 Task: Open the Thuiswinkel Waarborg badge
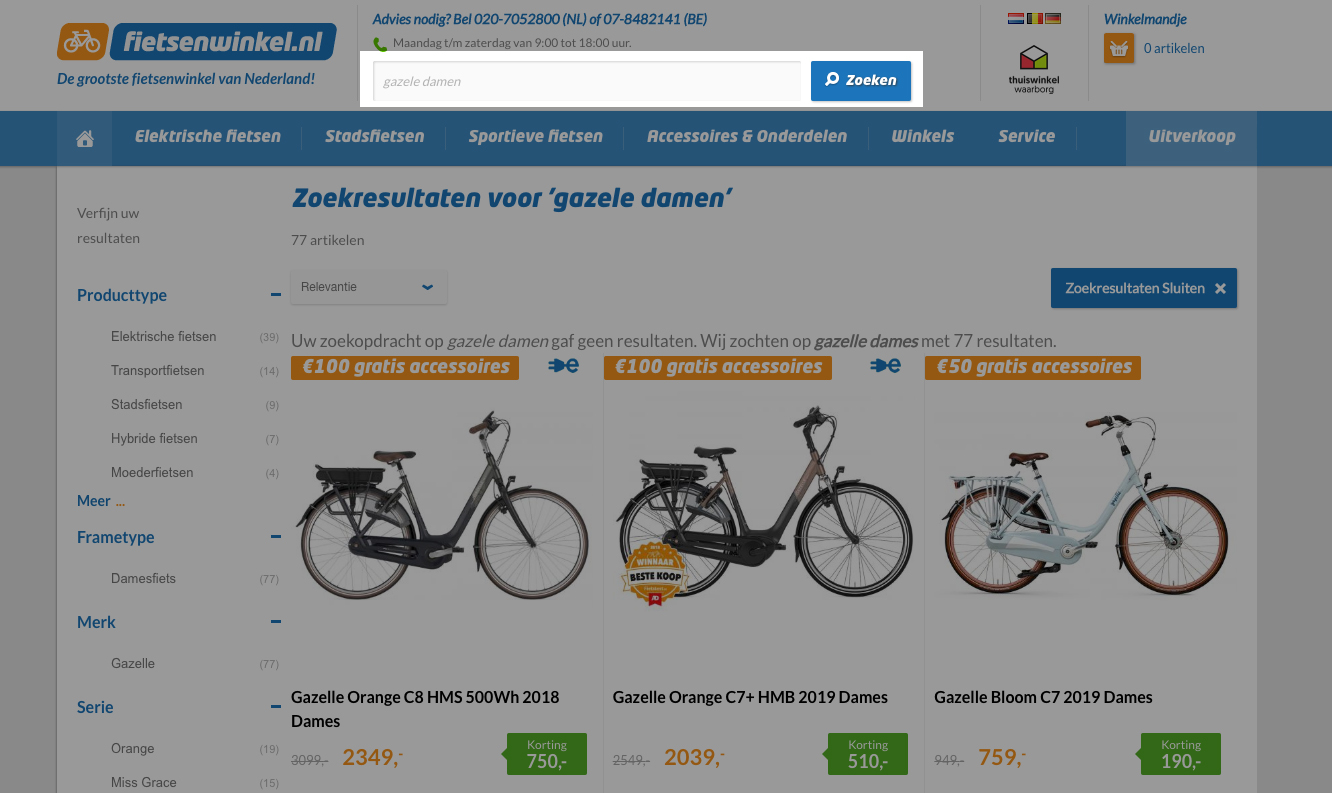pos(1034,69)
